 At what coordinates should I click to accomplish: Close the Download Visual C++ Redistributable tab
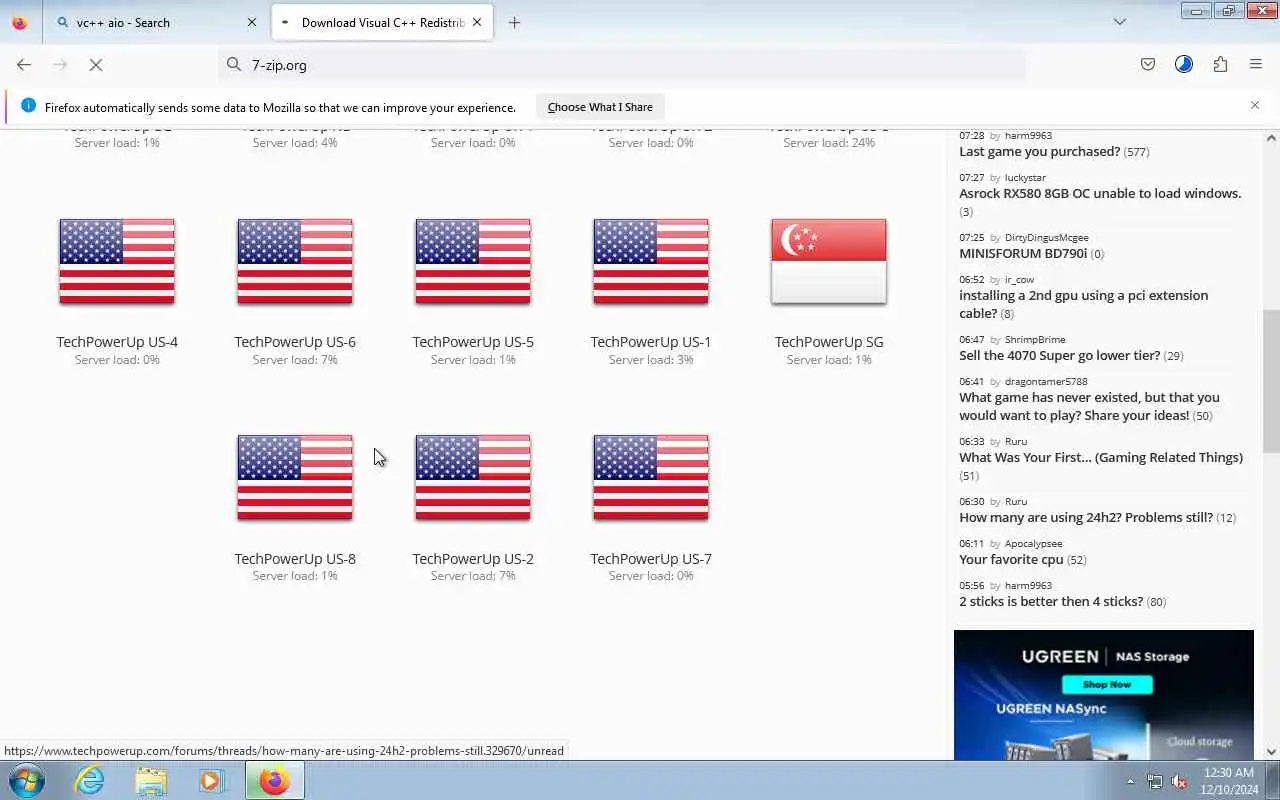pos(477,22)
